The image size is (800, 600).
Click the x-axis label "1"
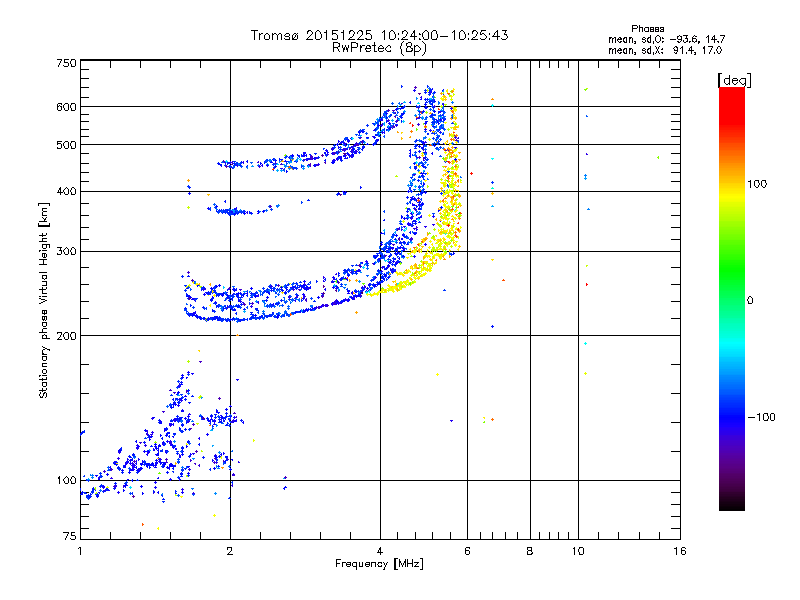coord(80,551)
